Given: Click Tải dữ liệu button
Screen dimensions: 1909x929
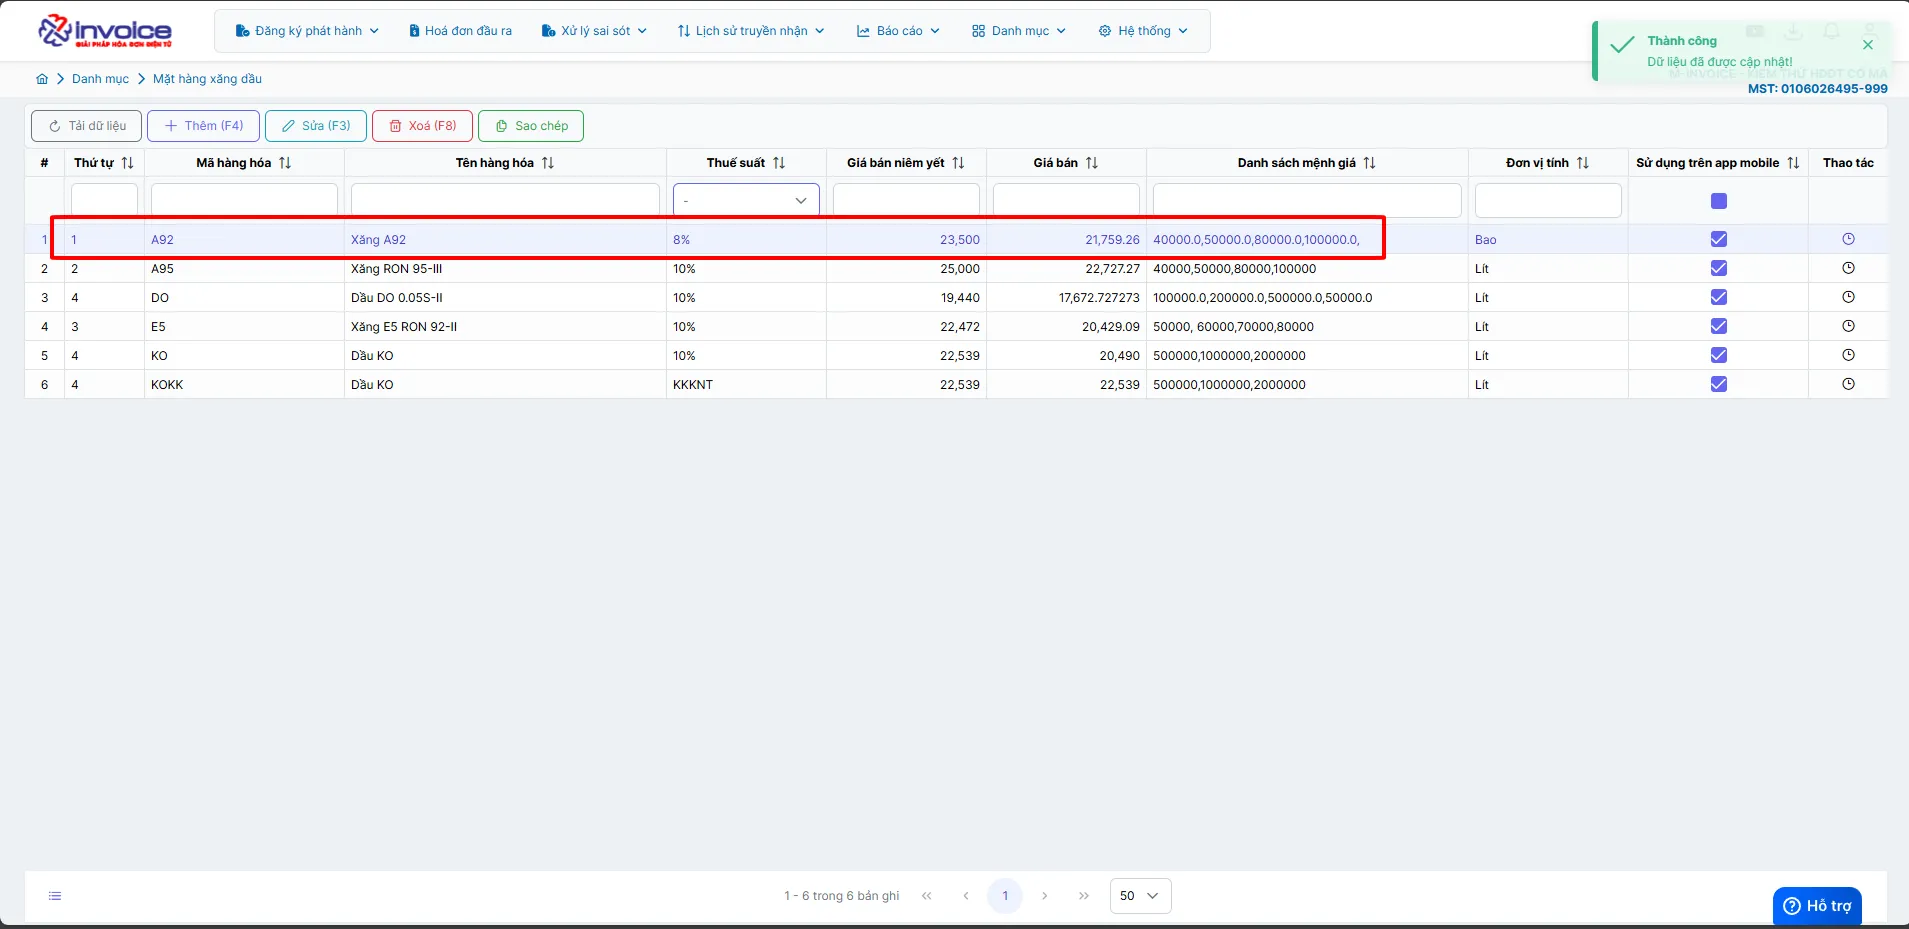Looking at the screenshot, I should [x=87, y=126].
